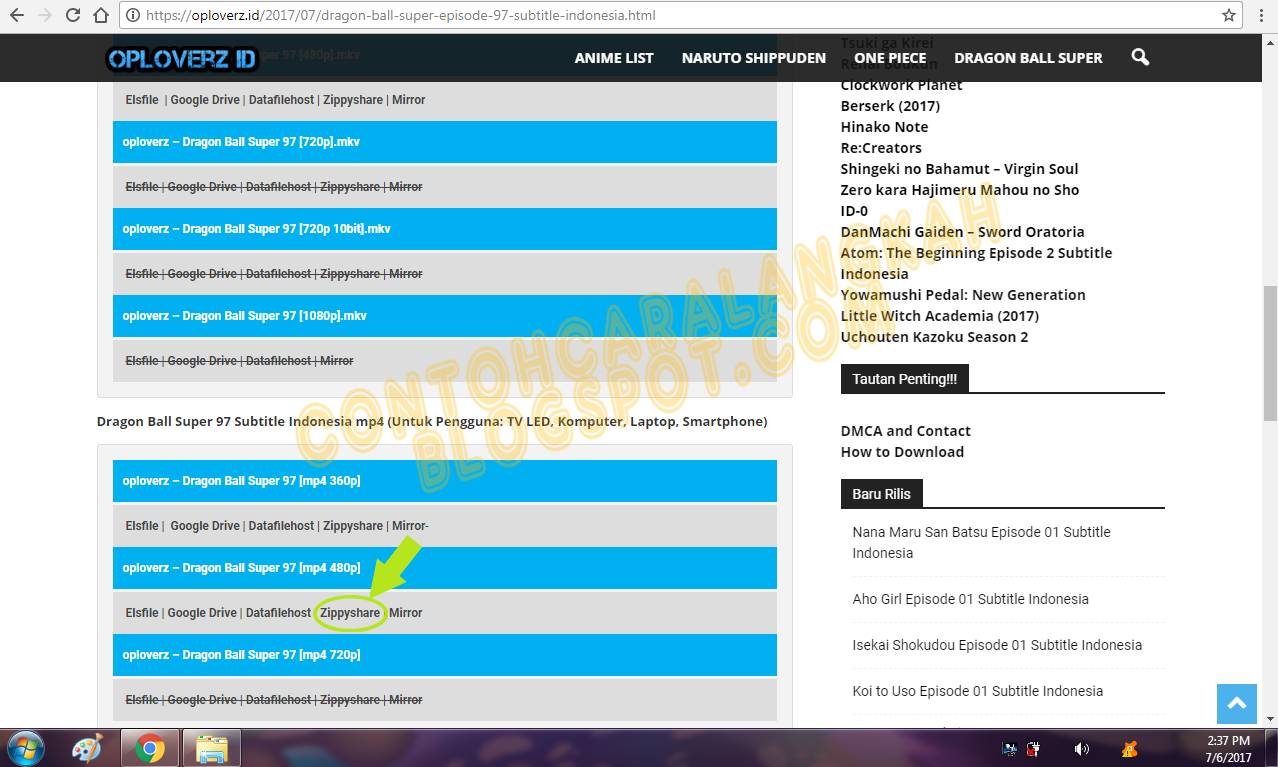This screenshot has width=1278, height=767.
Task: Open Zero kara Hajimeru Mahou no Sho link
Action: point(959,190)
